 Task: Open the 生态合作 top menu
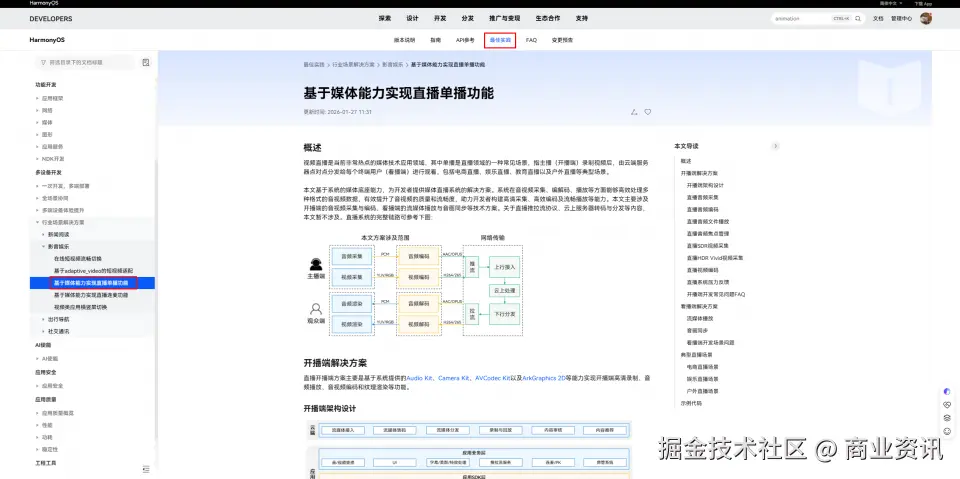tap(547, 18)
